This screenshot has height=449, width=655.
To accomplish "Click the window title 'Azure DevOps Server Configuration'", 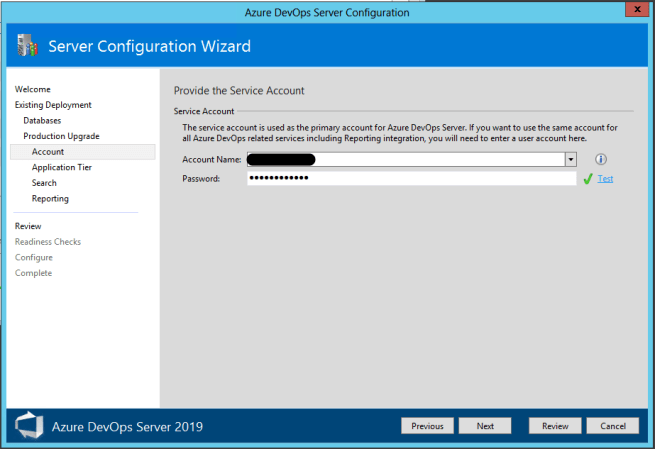I will [327, 13].
